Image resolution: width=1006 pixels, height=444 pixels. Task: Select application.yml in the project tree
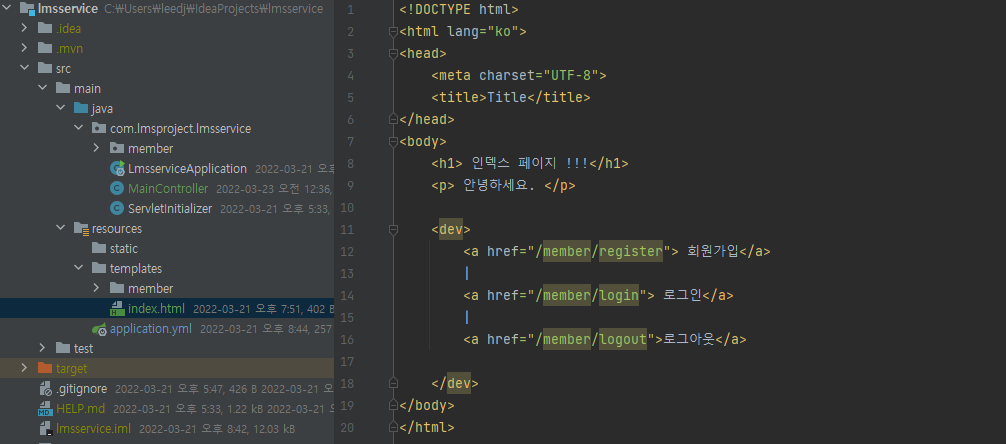coord(151,329)
